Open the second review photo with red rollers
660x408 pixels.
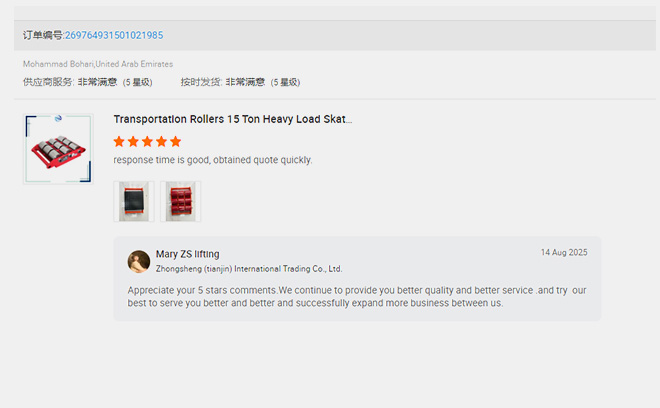[x=180, y=201]
